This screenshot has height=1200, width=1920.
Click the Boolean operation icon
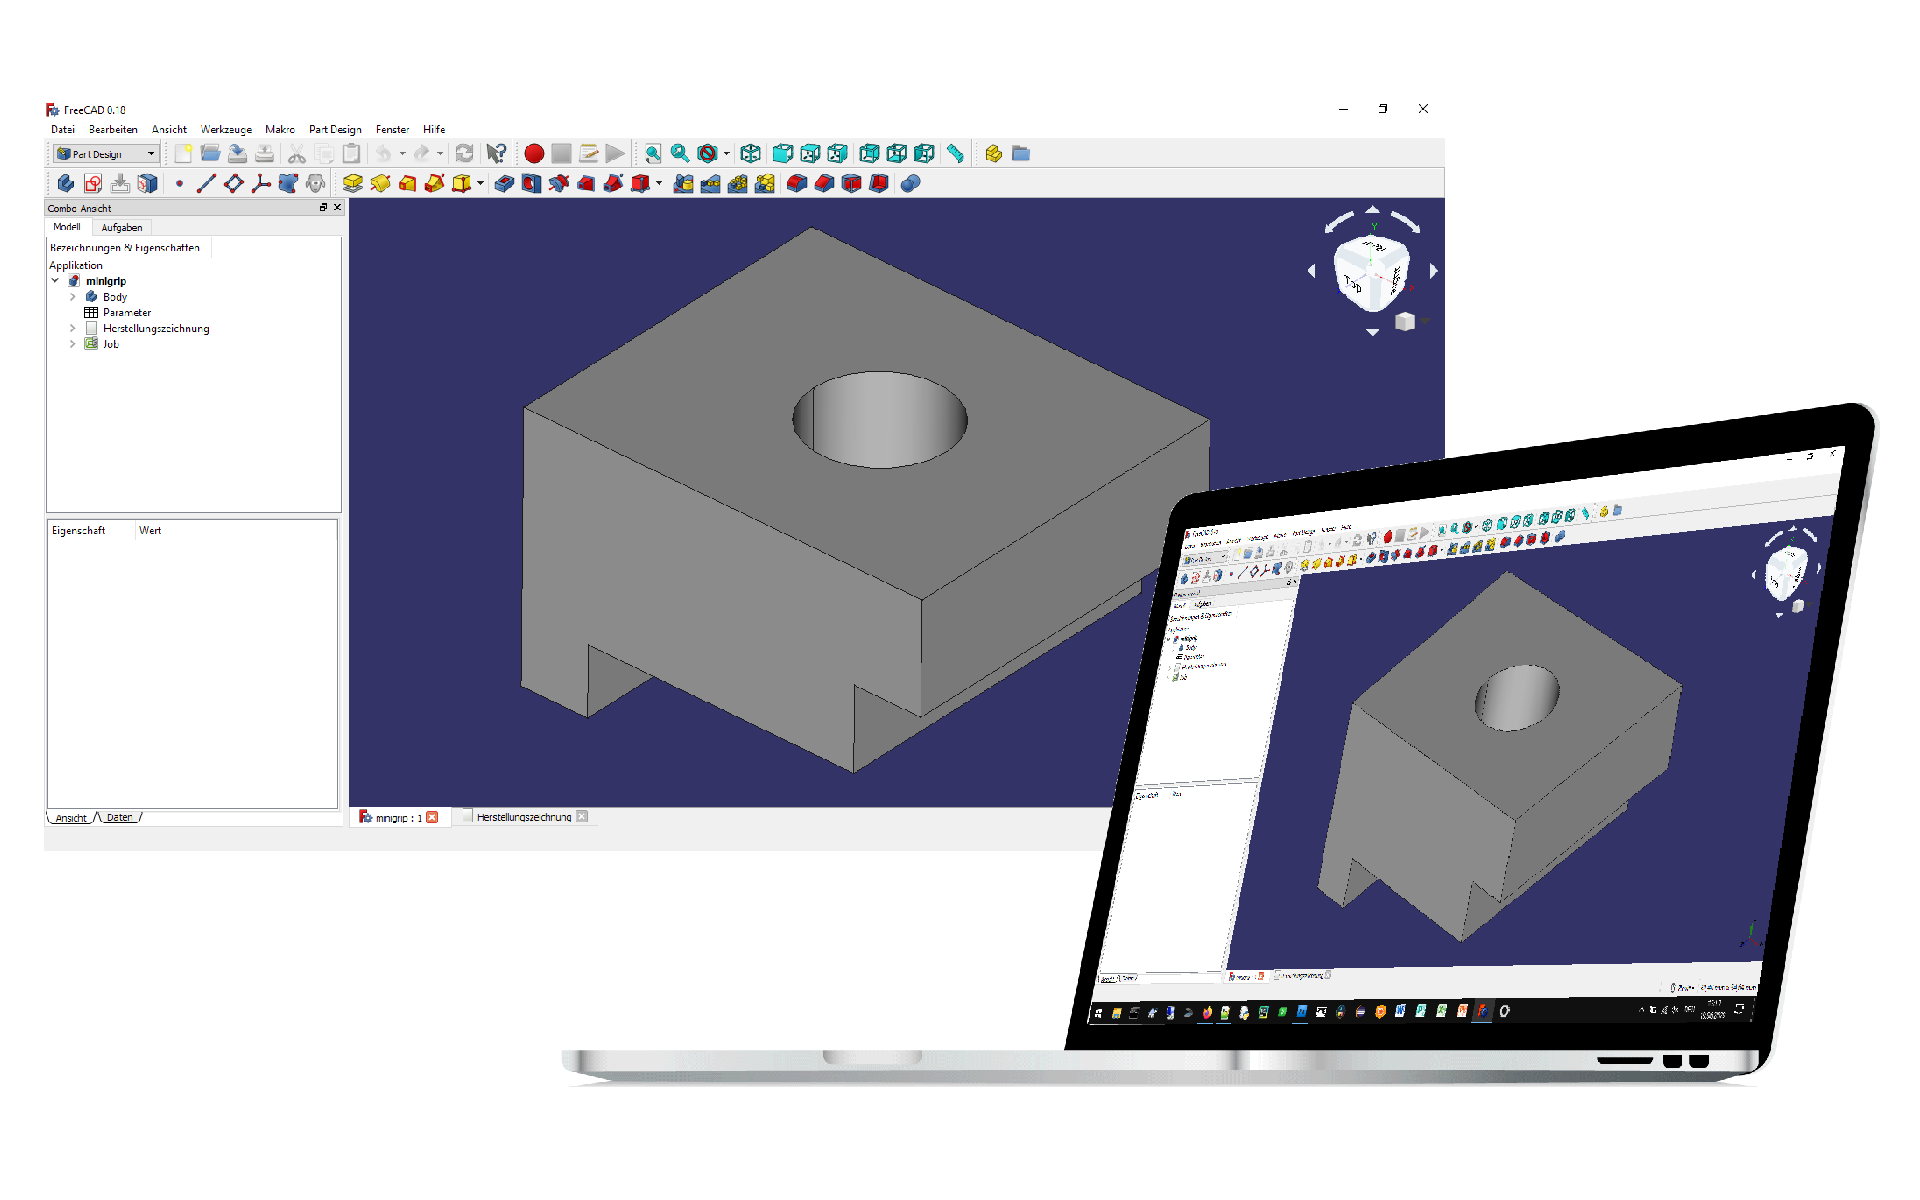coord(910,183)
